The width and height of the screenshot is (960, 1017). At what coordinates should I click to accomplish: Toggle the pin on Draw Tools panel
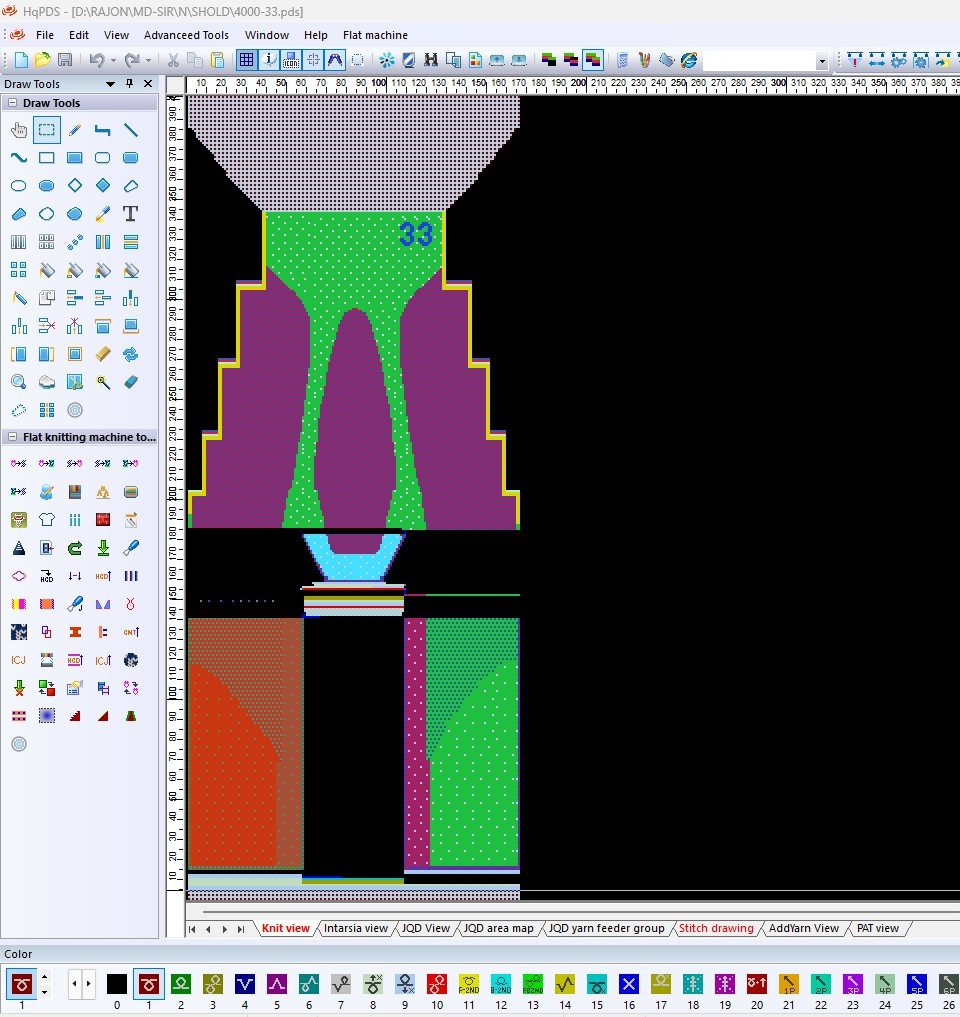[x=129, y=85]
